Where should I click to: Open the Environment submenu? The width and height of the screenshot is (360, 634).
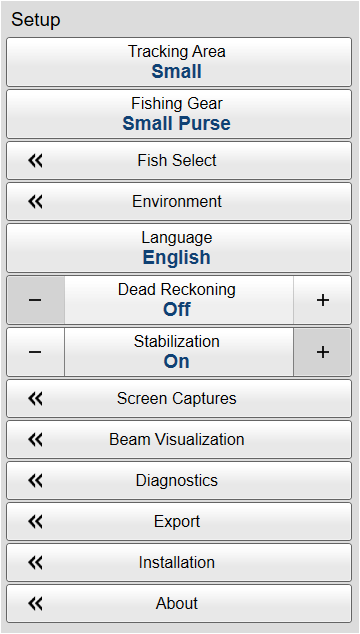click(x=179, y=201)
